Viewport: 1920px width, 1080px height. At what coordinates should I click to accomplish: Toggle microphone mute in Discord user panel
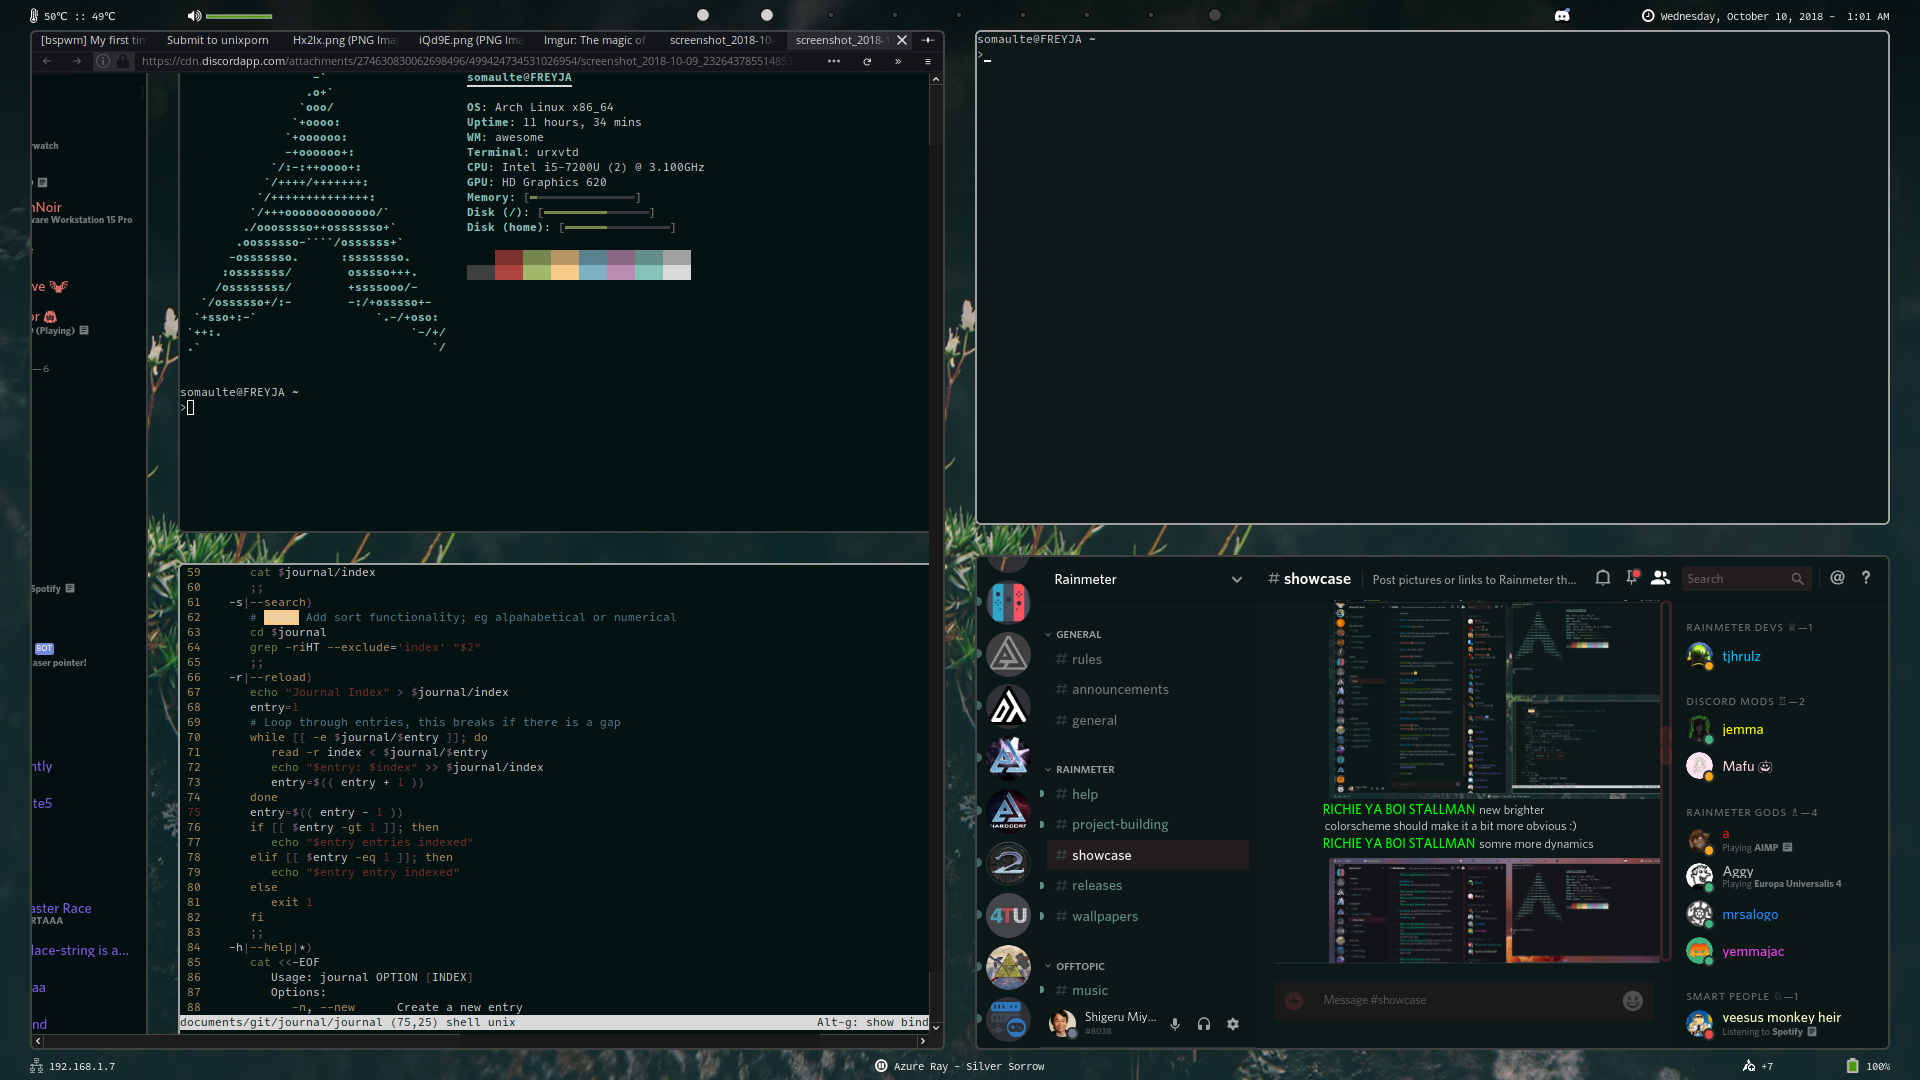click(x=1175, y=1024)
